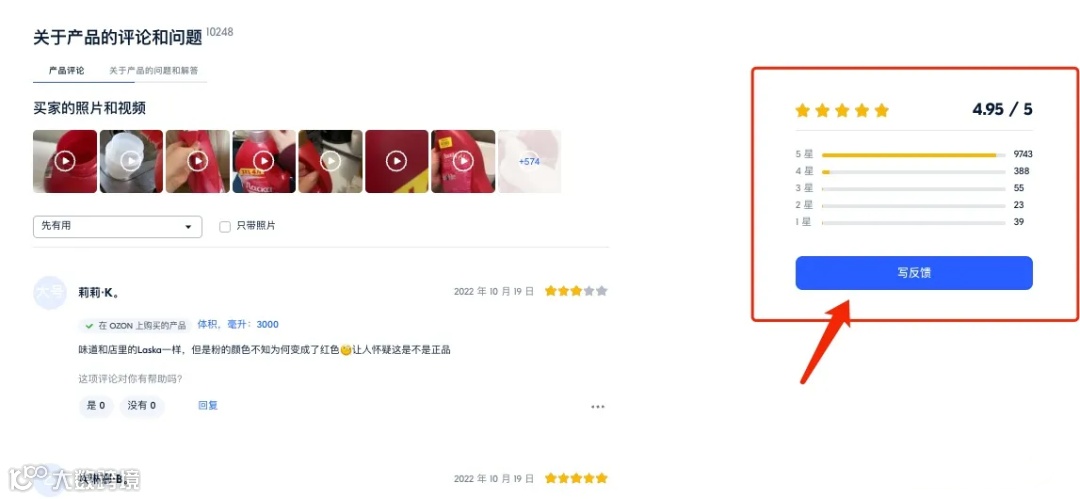Vote 没有 0 on review helpfulness
Image resolution: width=1080 pixels, height=499 pixels.
pyautogui.click(x=141, y=406)
